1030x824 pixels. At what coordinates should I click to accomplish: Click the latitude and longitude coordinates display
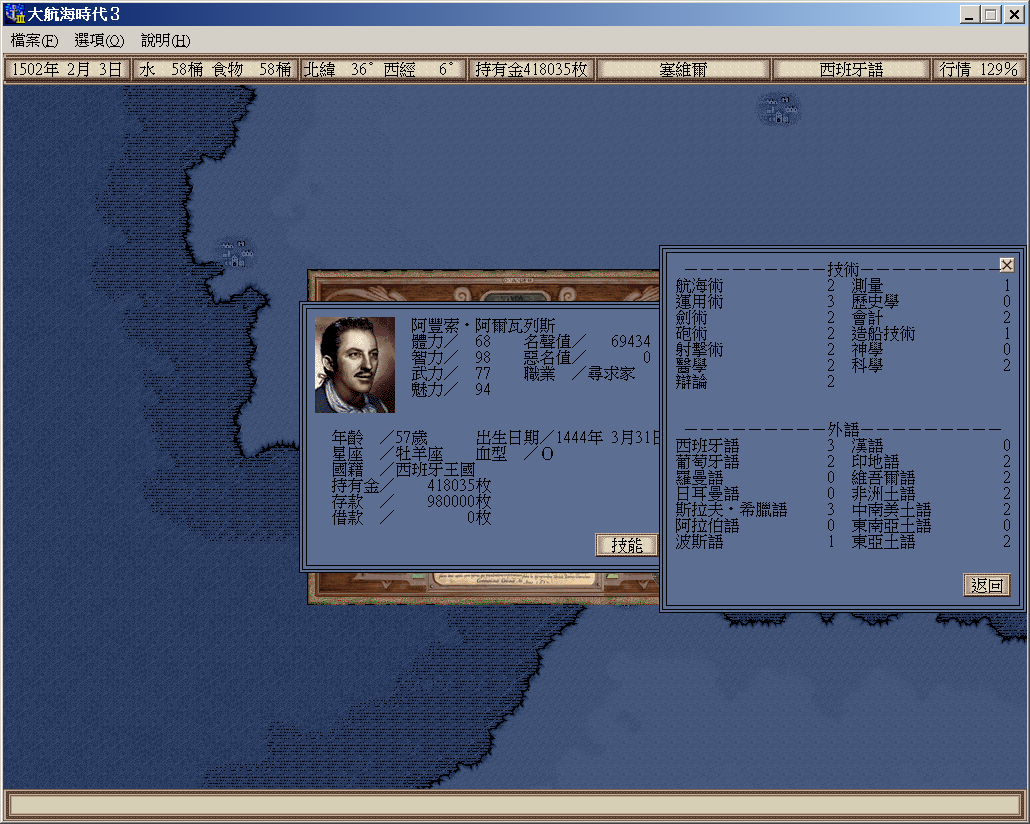pyautogui.click(x=383, y=70)
